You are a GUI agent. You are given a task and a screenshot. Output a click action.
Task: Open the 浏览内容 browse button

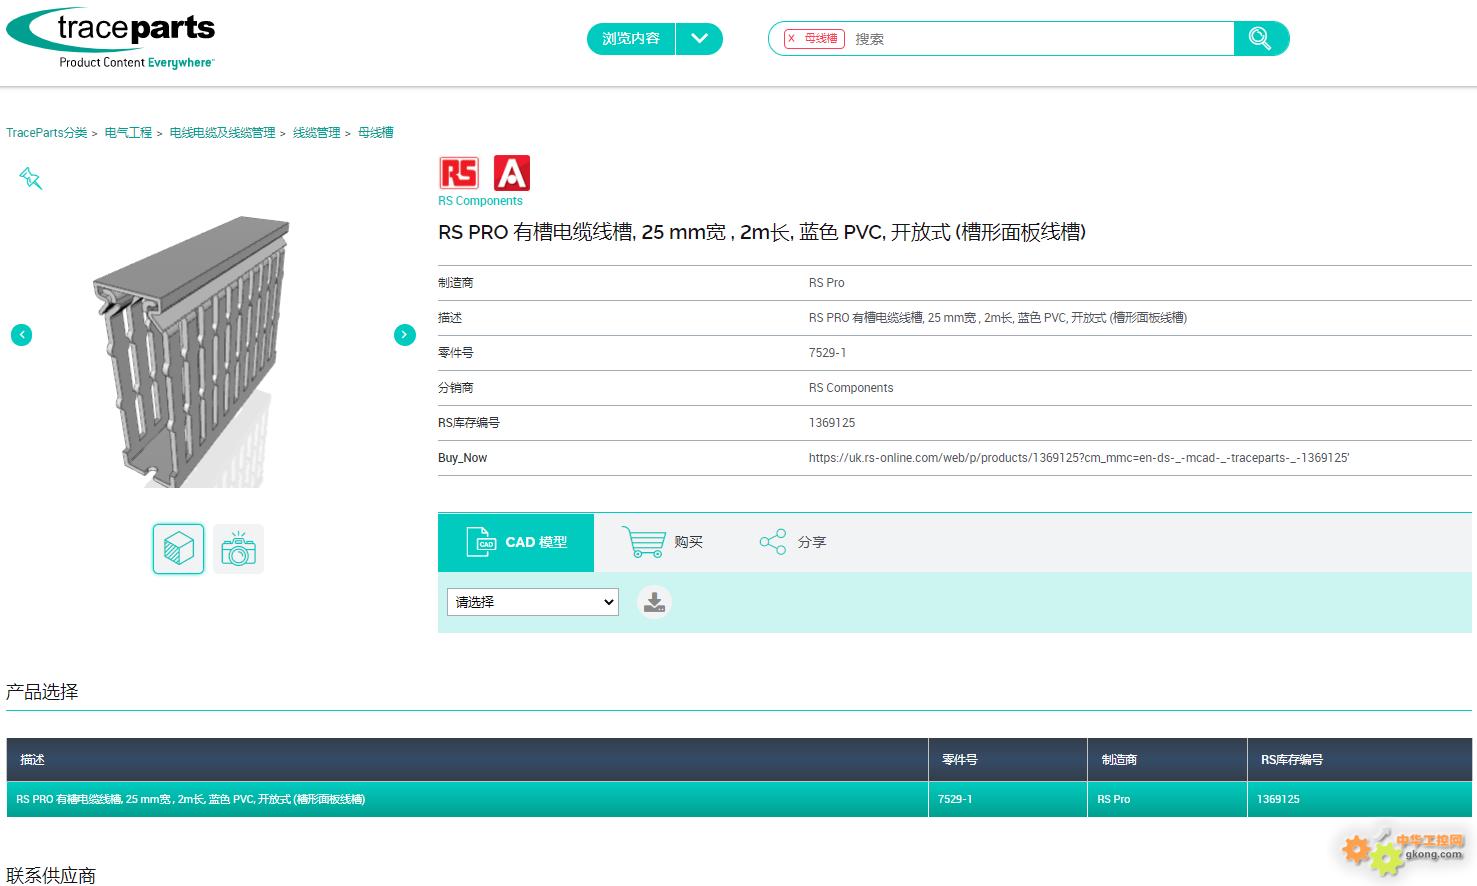click(x=631, y=39)
